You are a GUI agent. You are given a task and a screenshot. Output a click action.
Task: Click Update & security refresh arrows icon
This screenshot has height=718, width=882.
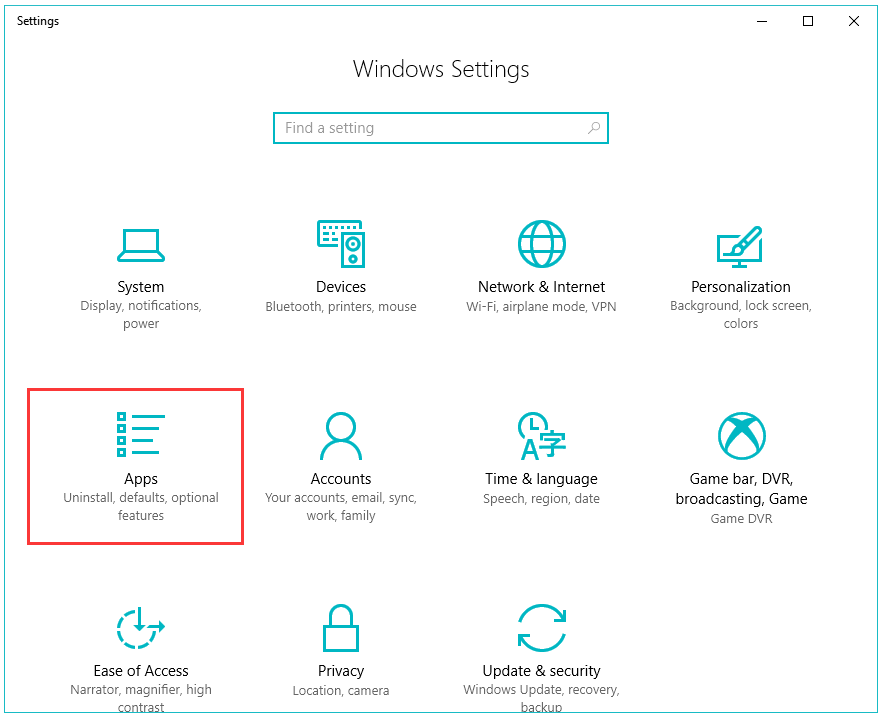click(x=541, y=628)
